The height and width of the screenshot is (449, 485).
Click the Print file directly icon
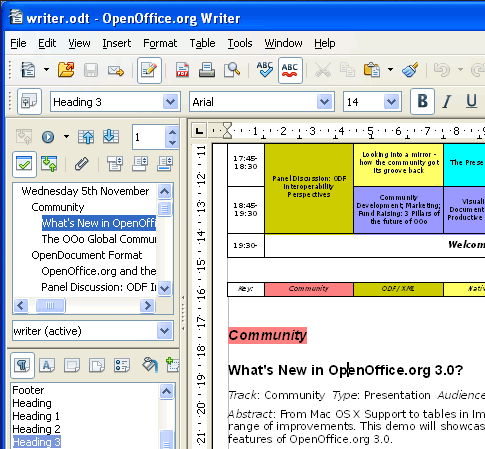click(207, 70)
